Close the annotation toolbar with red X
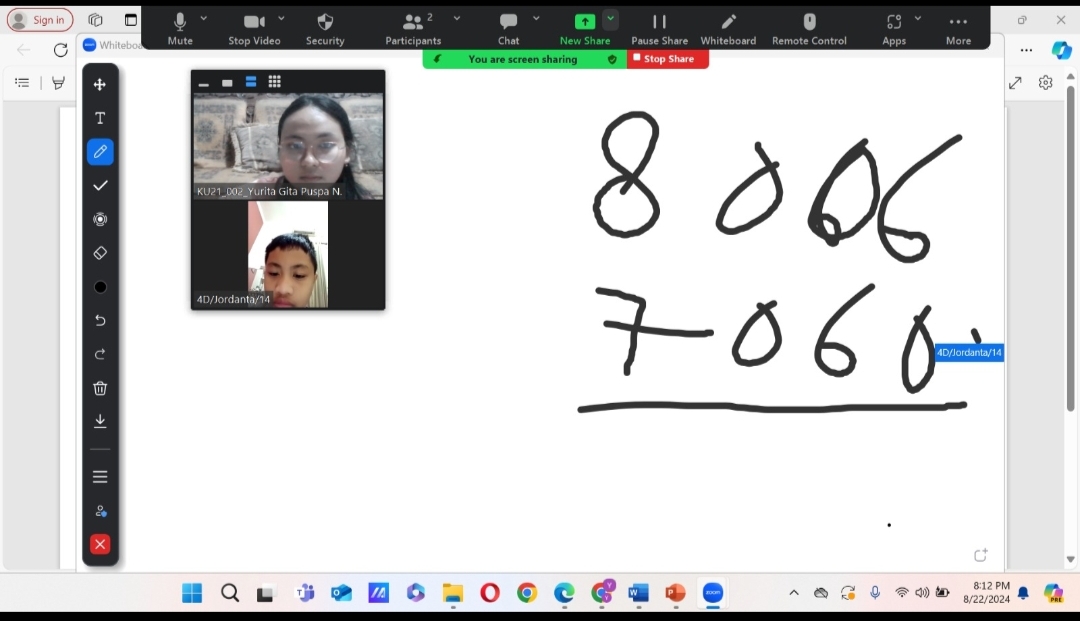This screenshot has height=621, width=1080. pyautogui.click(x=100, y=545)
